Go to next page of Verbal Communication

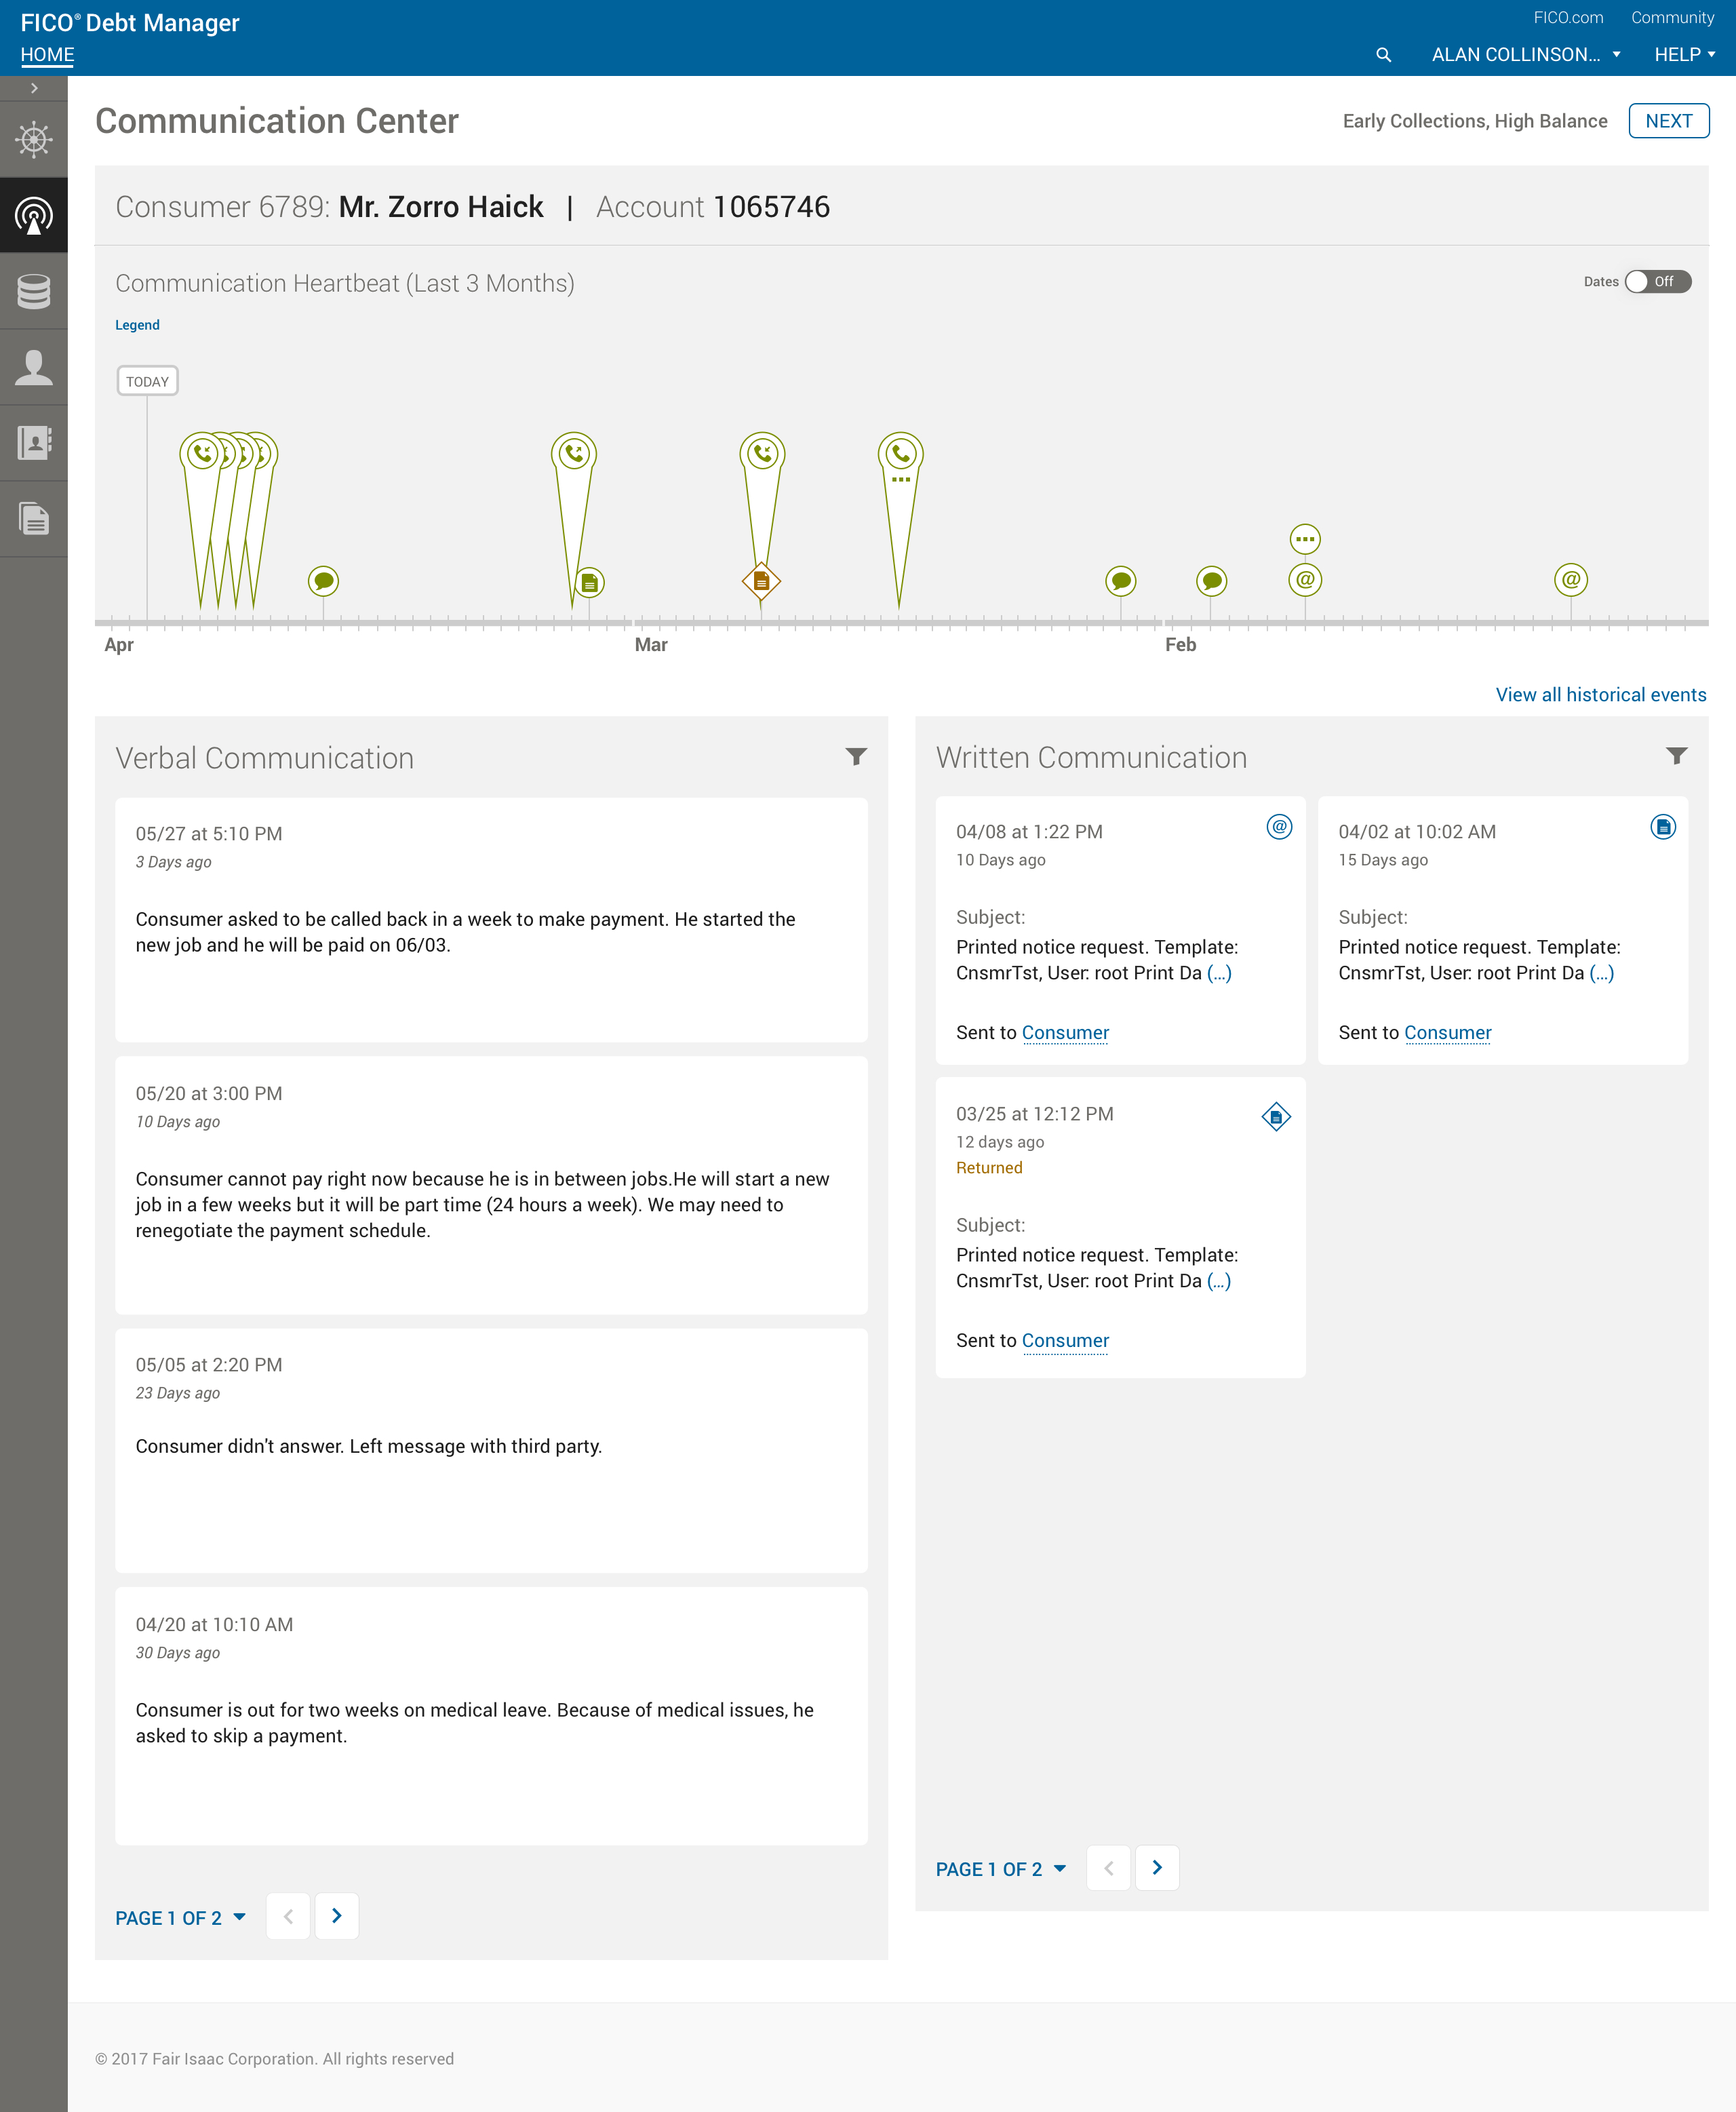pyautogui.click(x=337, y=1916)
